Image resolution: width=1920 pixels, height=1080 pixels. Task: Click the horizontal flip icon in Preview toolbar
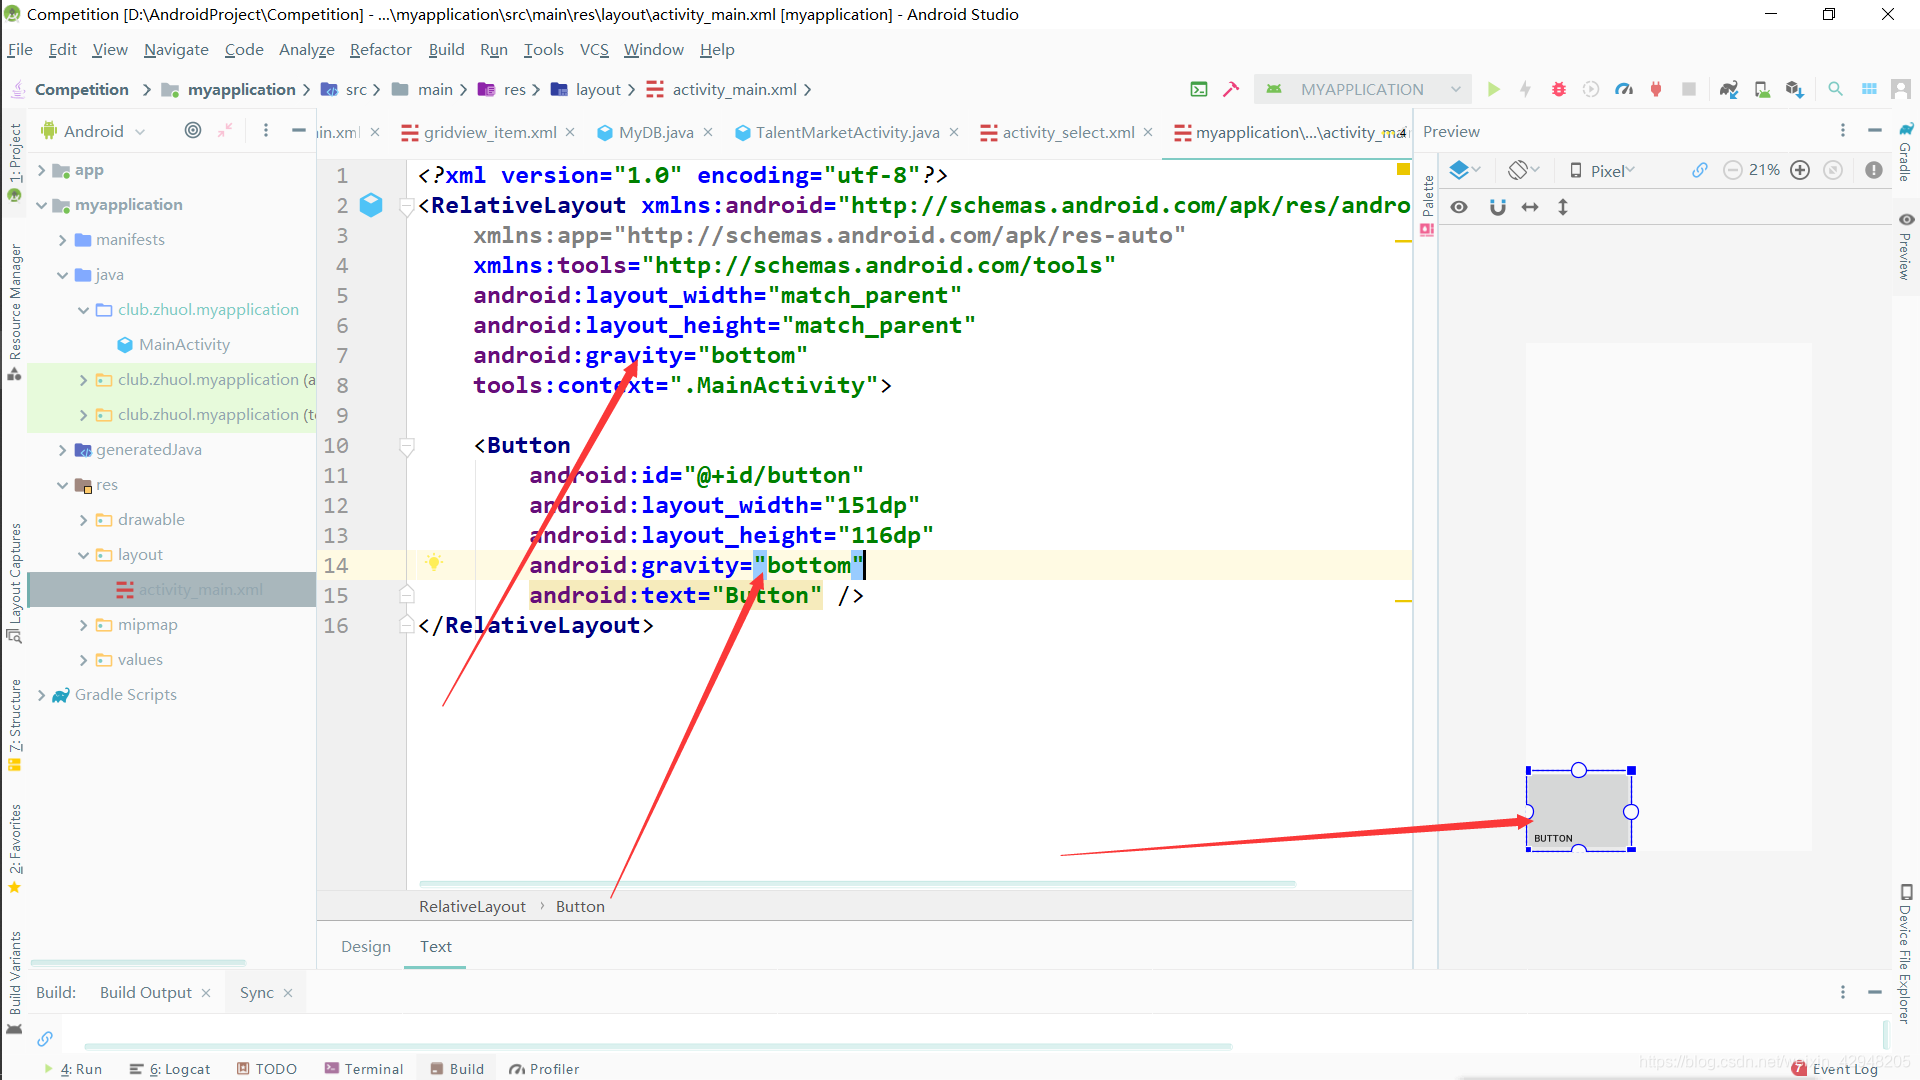1528,206
